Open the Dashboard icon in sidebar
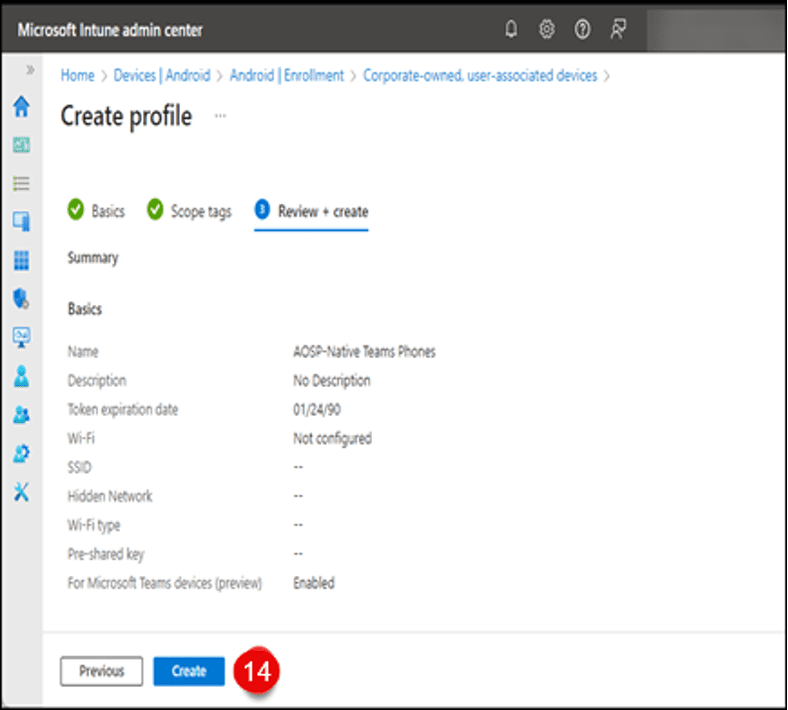788x710 pixels. pyautogui.click(x=21, y=145)
